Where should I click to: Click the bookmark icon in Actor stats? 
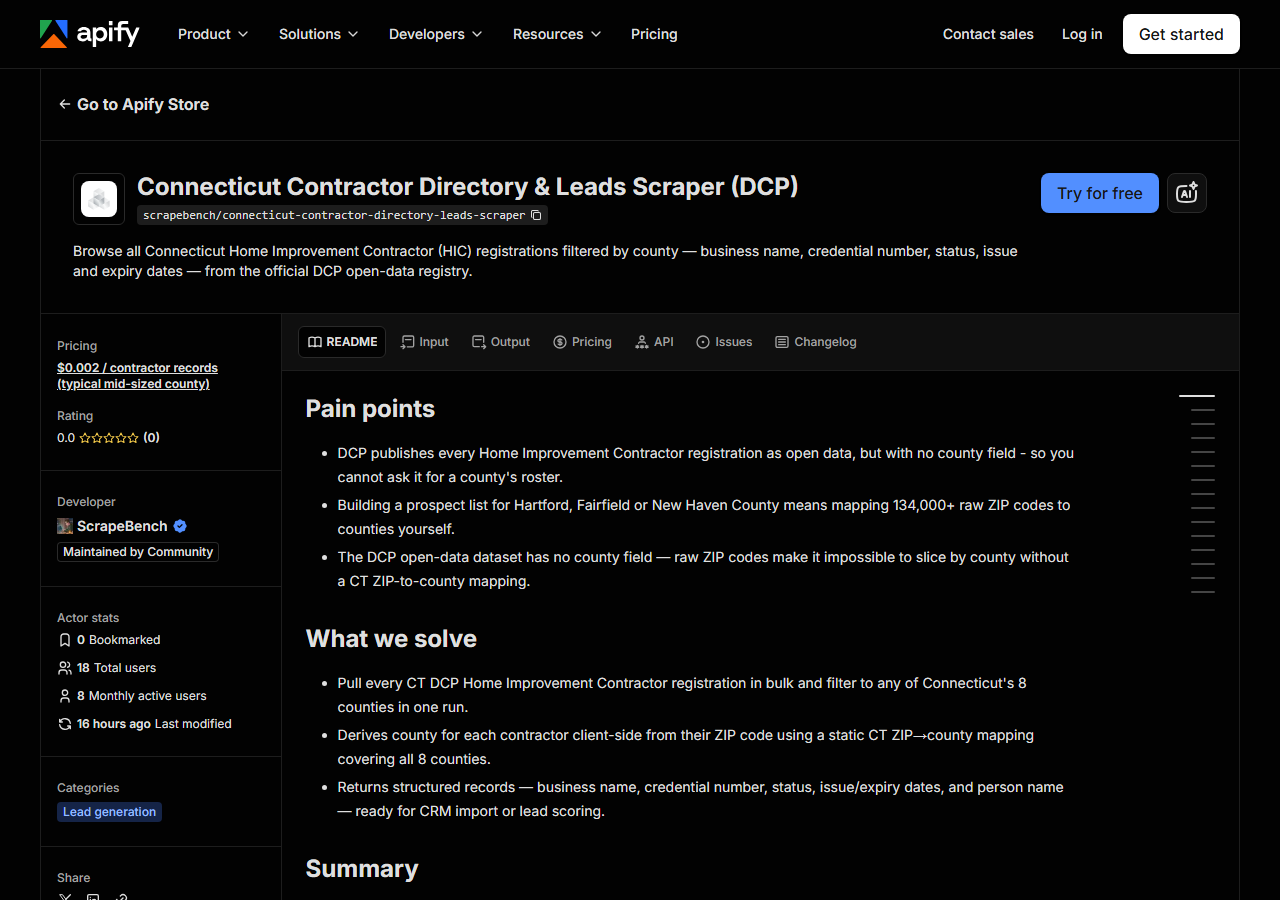click(x=65, y=640)
